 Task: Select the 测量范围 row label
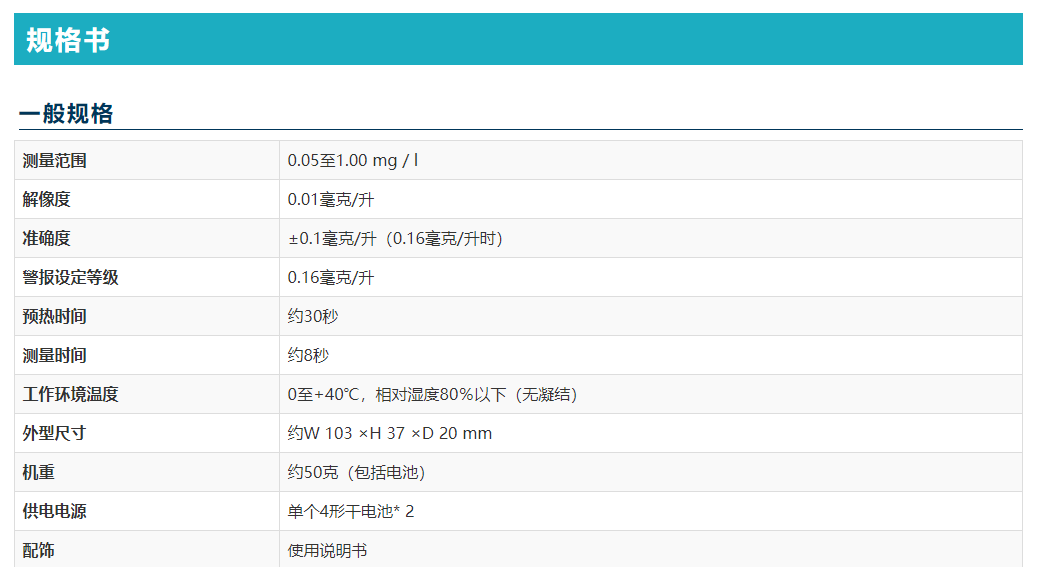pyautogui.click(x=55, y=161)
